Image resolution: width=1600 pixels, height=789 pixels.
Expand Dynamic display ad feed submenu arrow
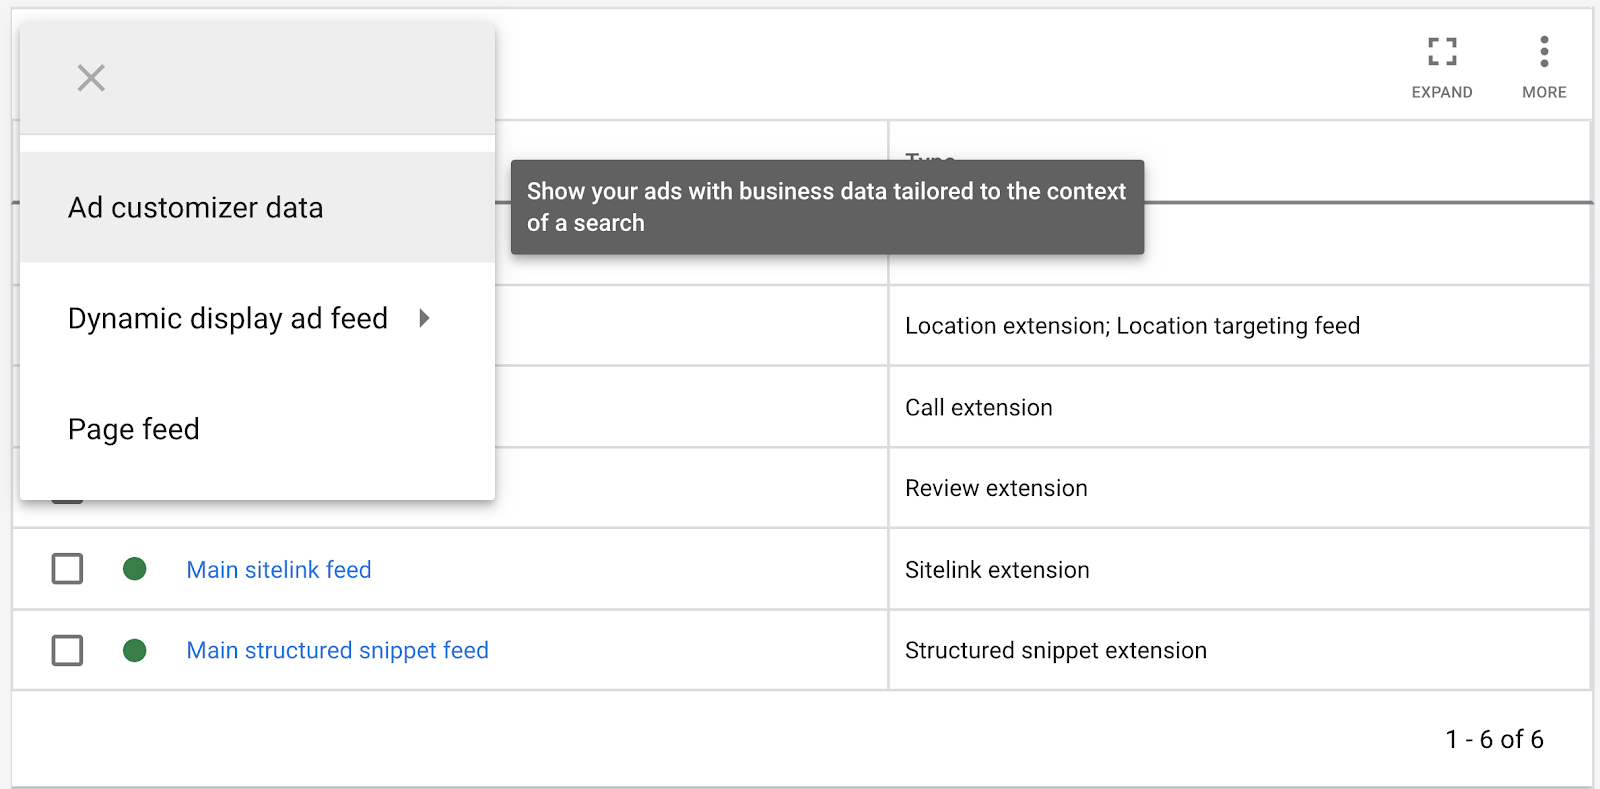424,318
